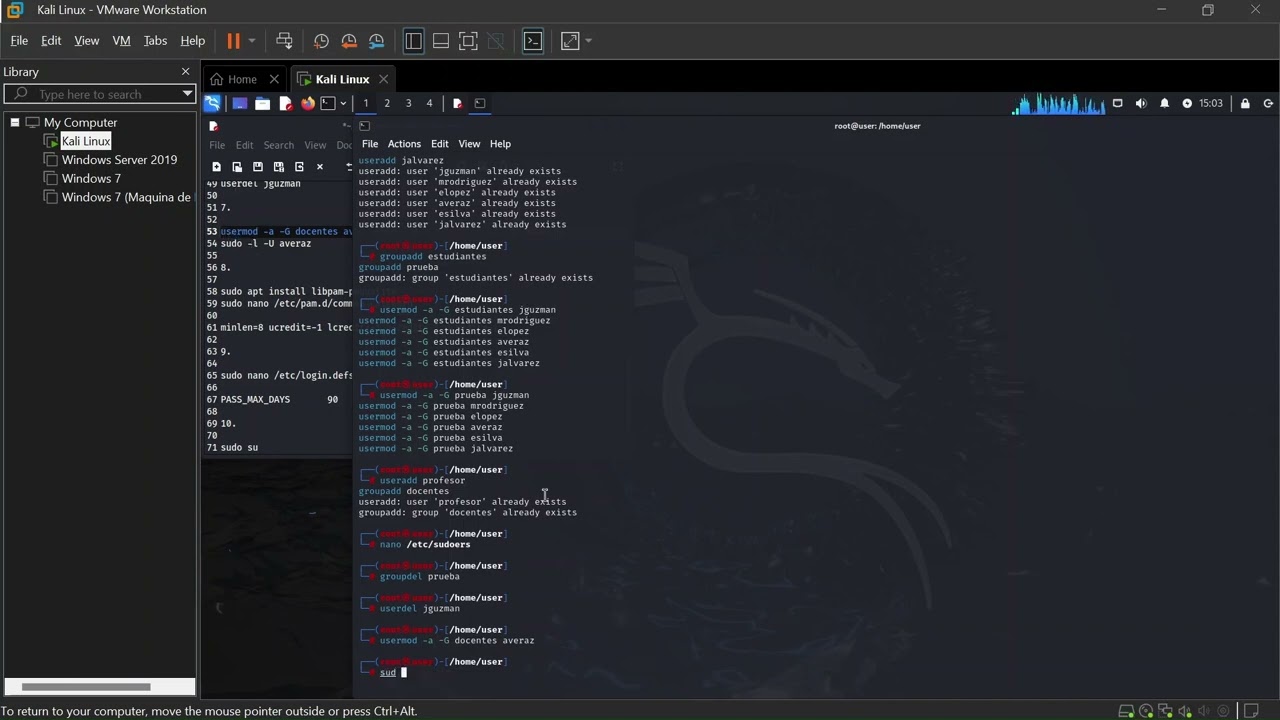Image resolution: width=1280 pixels, height=720 pixels.
Task: Open the library search filter dropdown
Action: click(187, 94)
